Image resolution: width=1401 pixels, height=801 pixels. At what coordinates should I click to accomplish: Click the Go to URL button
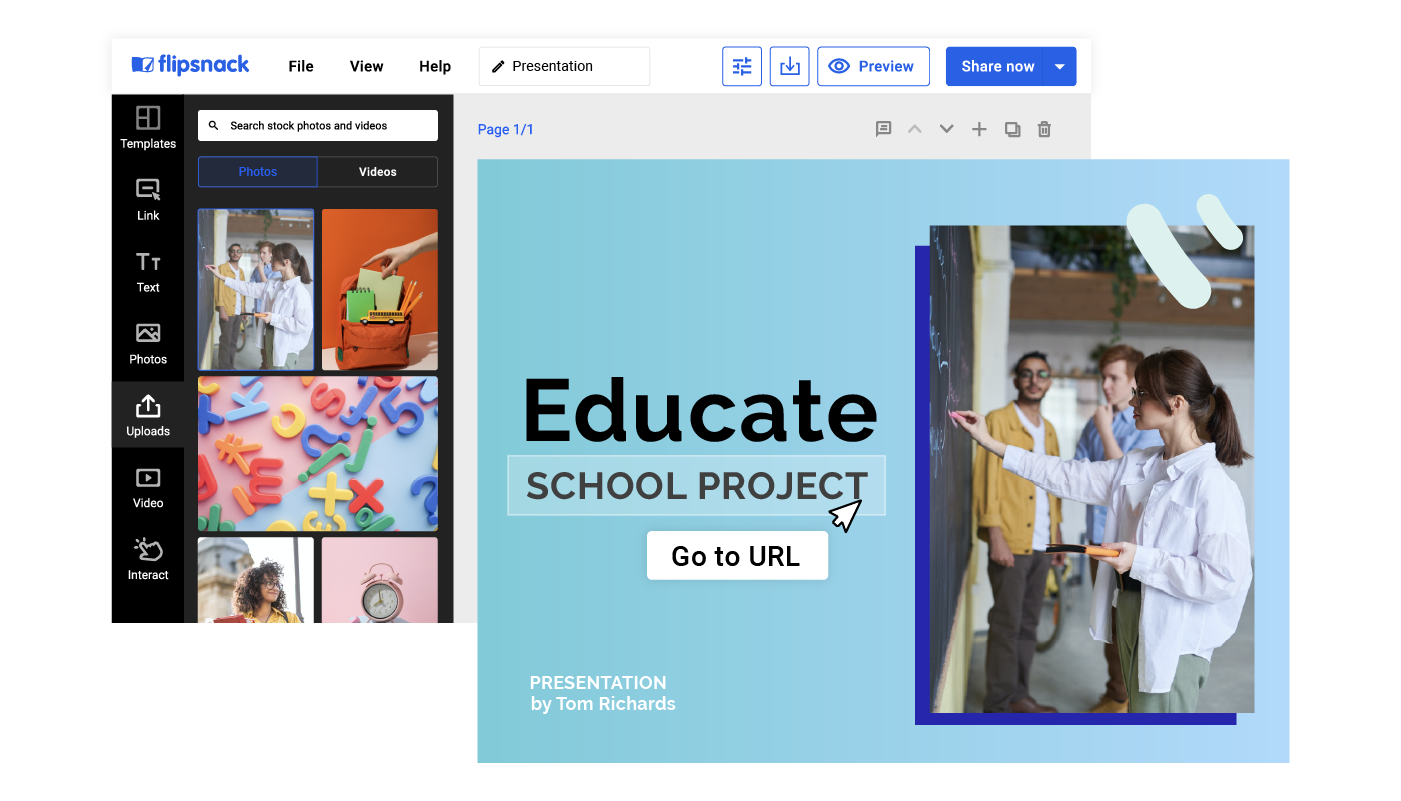(x=737, y=555)
